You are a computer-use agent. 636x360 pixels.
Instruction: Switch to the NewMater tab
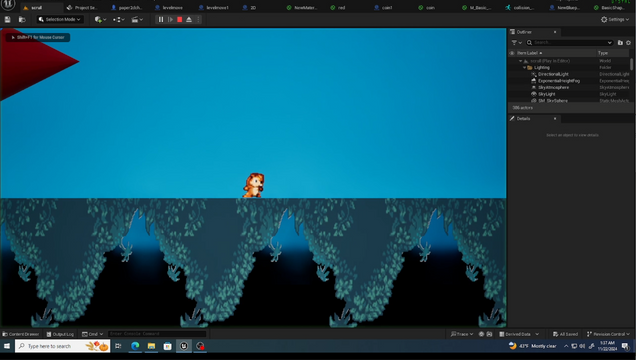tap(302, 8)
